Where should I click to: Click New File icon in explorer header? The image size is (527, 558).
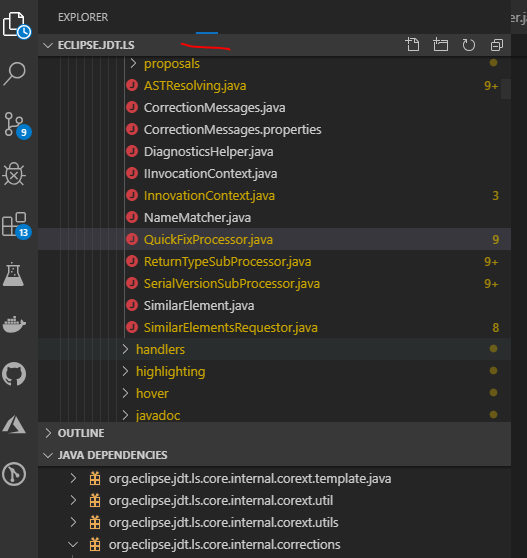click(412, 45)
